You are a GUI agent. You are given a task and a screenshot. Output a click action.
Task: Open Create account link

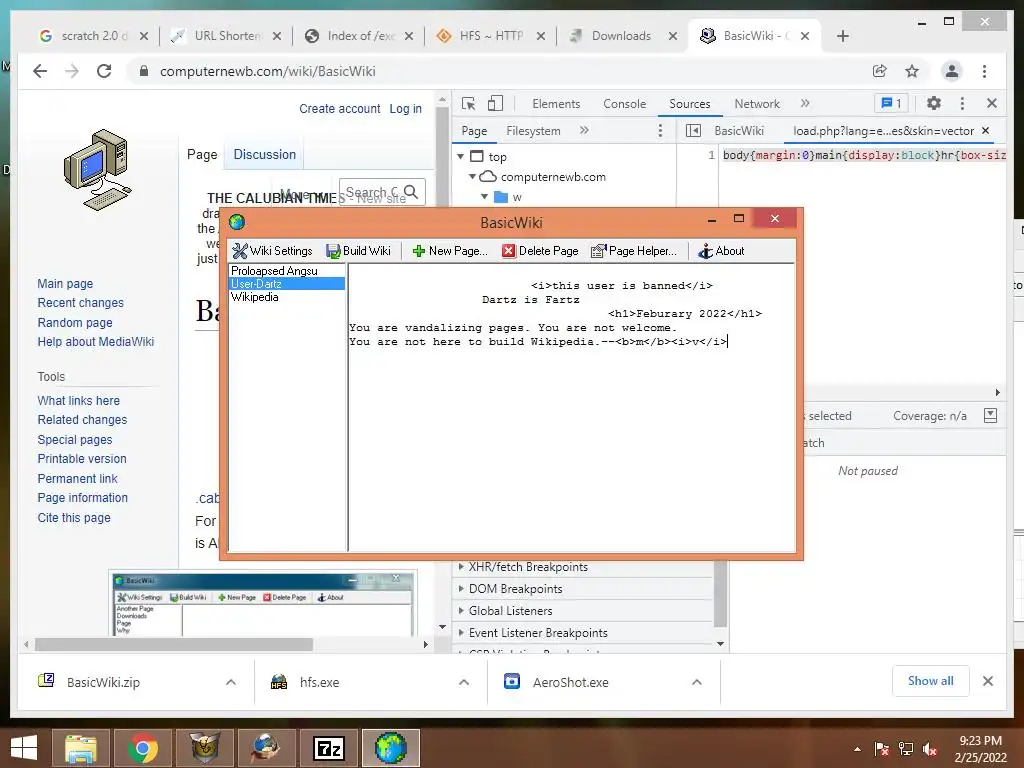point(340,108)
